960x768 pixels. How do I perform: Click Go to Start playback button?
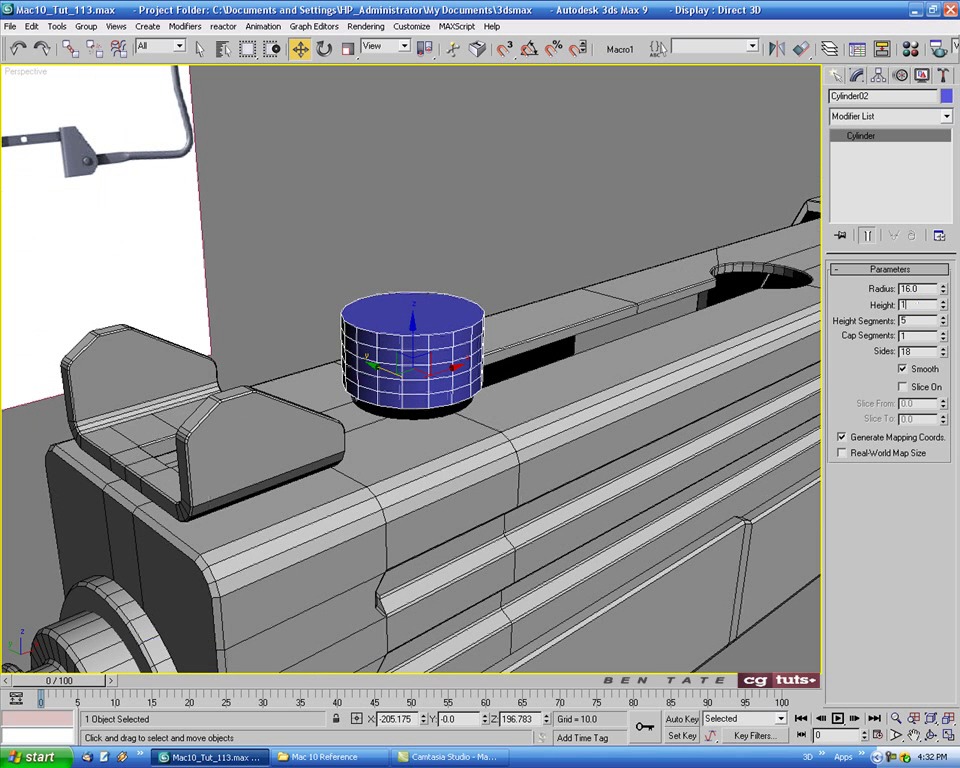[801, 718]
